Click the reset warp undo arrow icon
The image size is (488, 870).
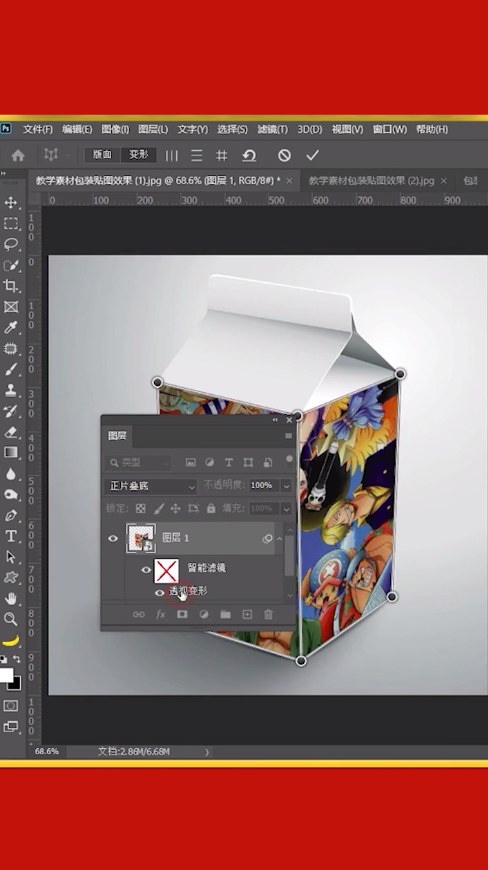point(249,155)
